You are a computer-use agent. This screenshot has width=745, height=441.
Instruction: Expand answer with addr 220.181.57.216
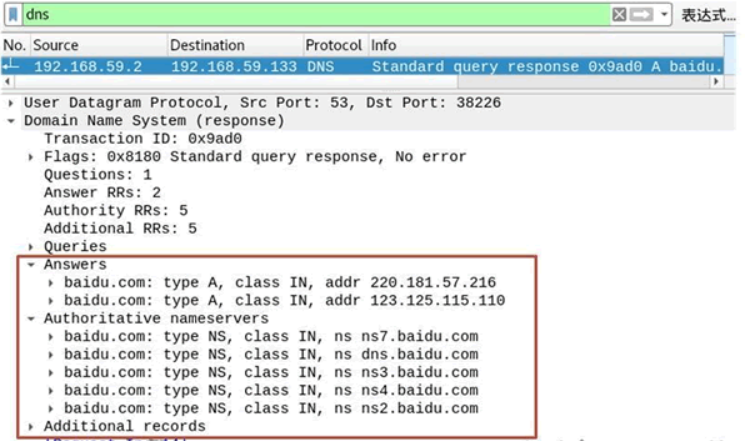51,283
